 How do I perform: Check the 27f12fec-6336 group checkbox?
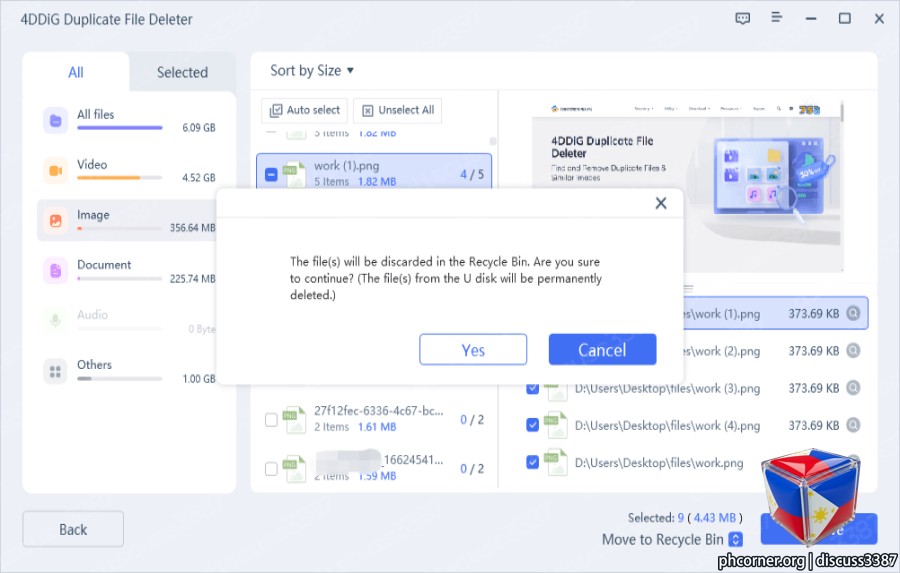pos(271,420)
